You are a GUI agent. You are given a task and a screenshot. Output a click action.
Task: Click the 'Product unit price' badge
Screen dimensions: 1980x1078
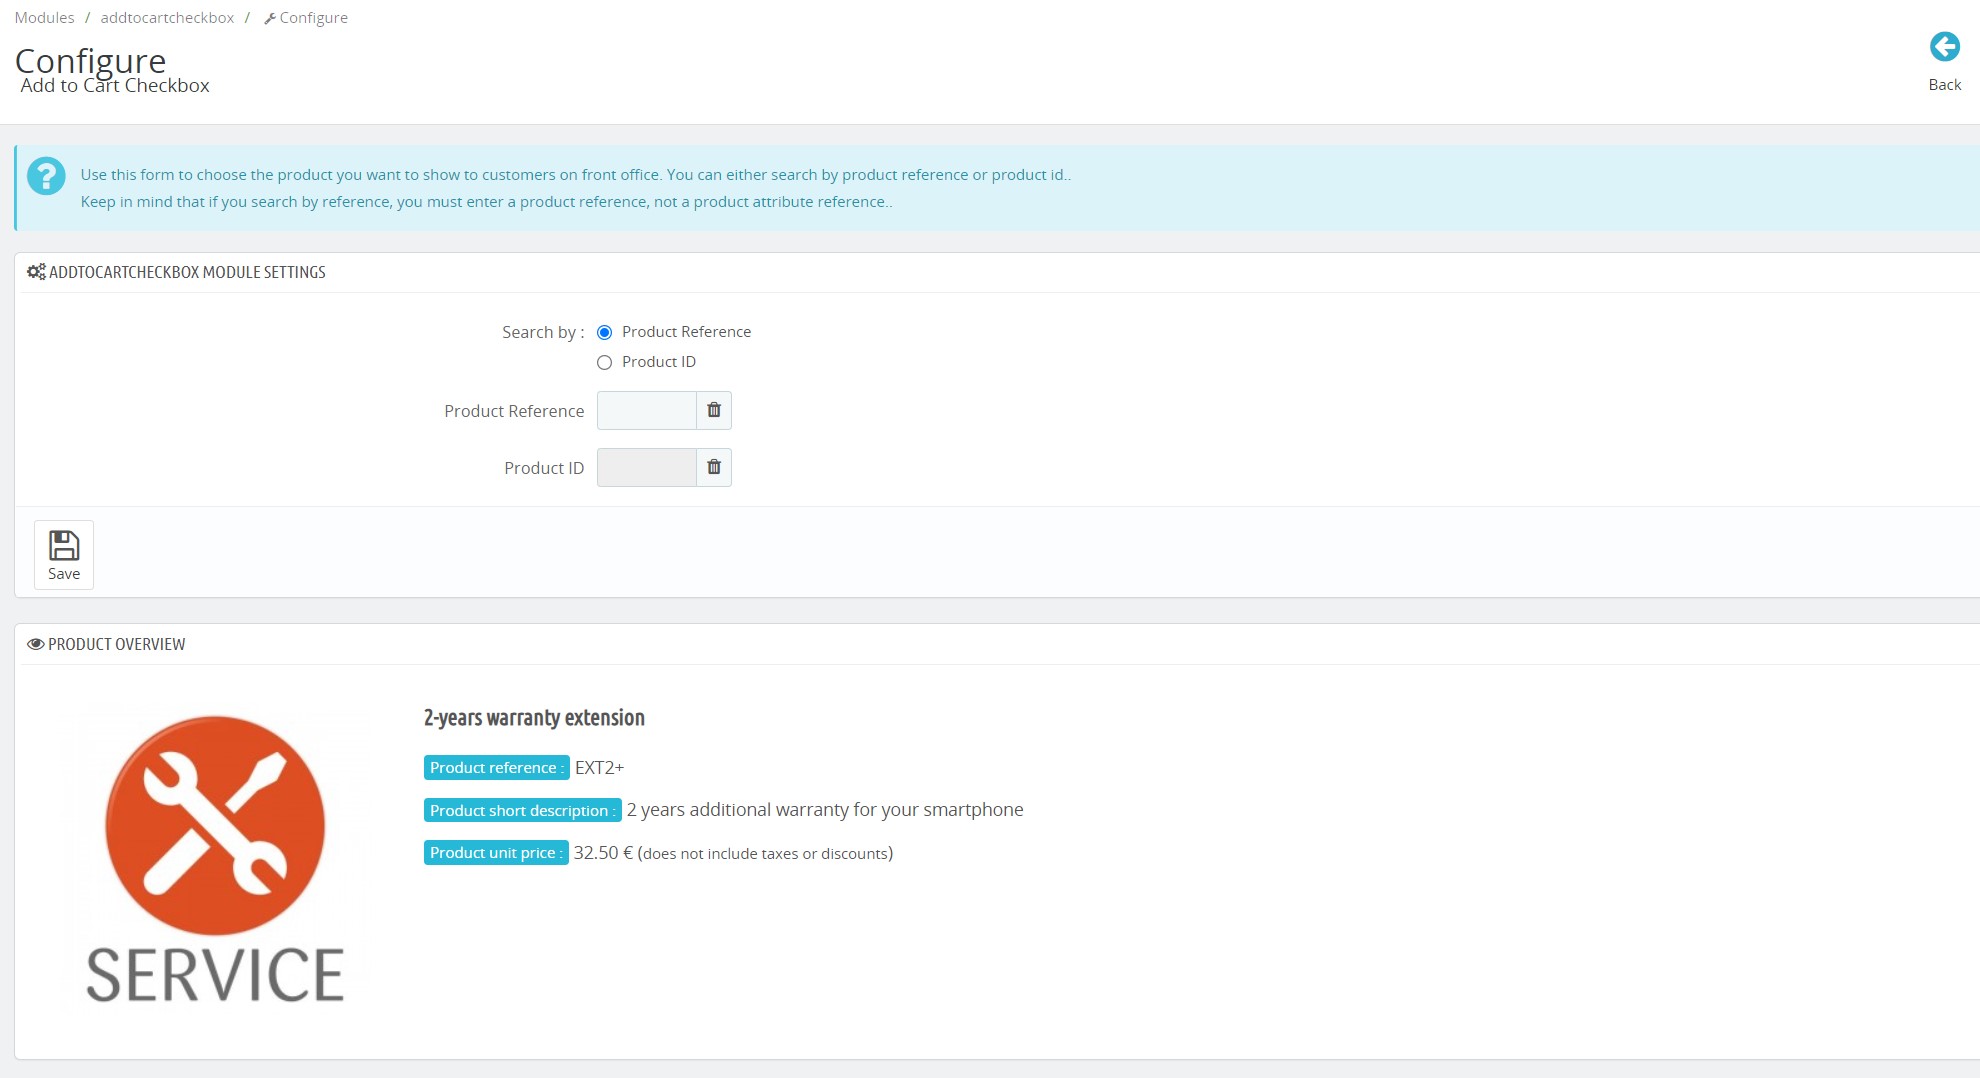coord(496,852)
